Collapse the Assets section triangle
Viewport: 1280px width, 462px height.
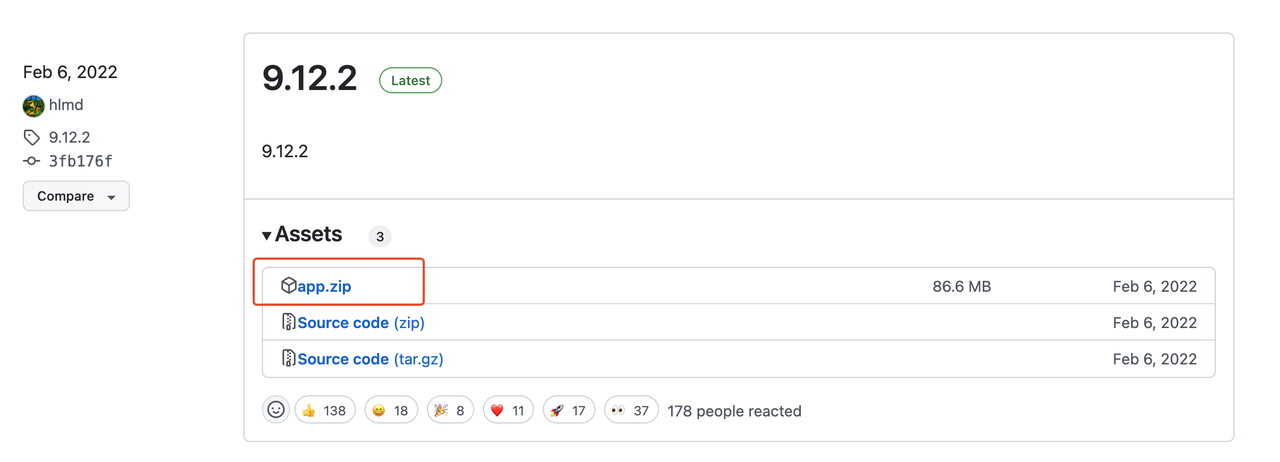(267, 236)
